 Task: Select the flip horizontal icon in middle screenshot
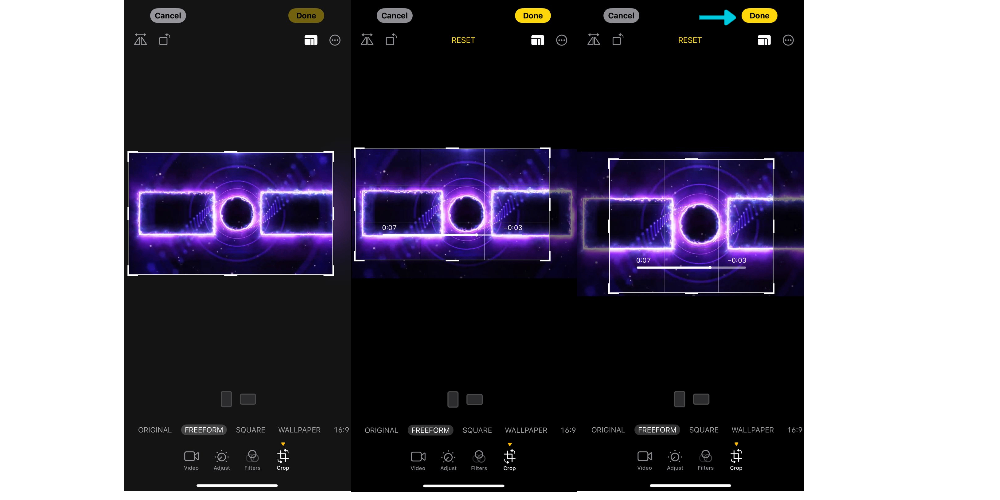point(367,40)
